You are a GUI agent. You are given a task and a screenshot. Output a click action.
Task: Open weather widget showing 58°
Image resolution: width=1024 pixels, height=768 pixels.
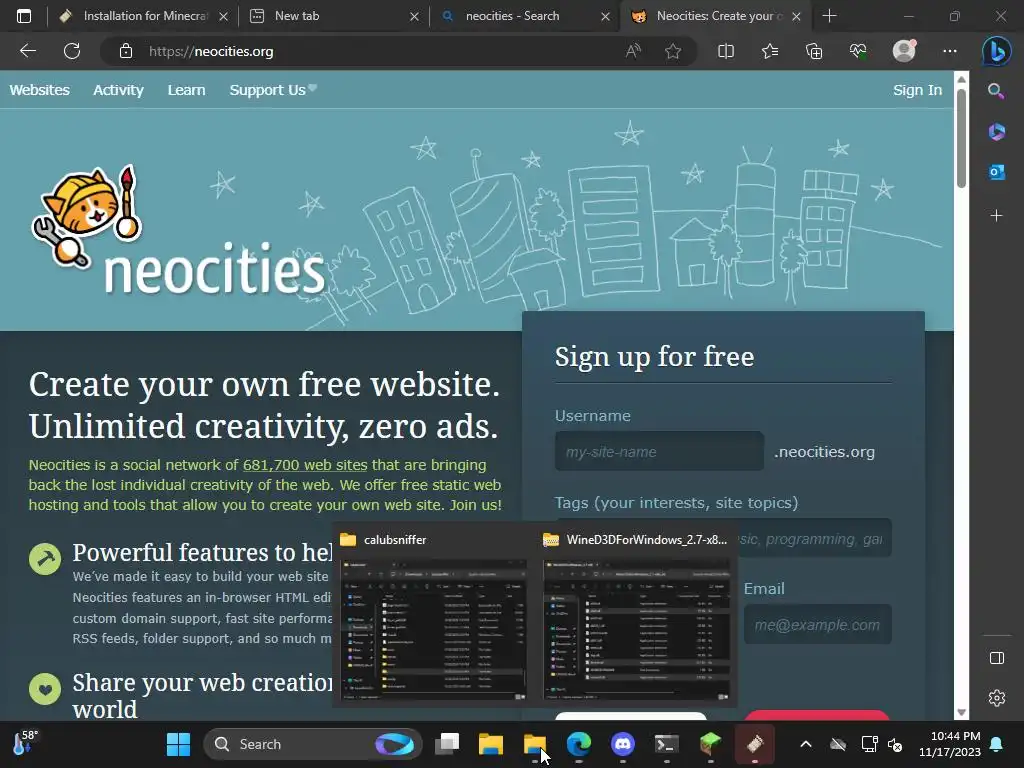pos(25,743)
